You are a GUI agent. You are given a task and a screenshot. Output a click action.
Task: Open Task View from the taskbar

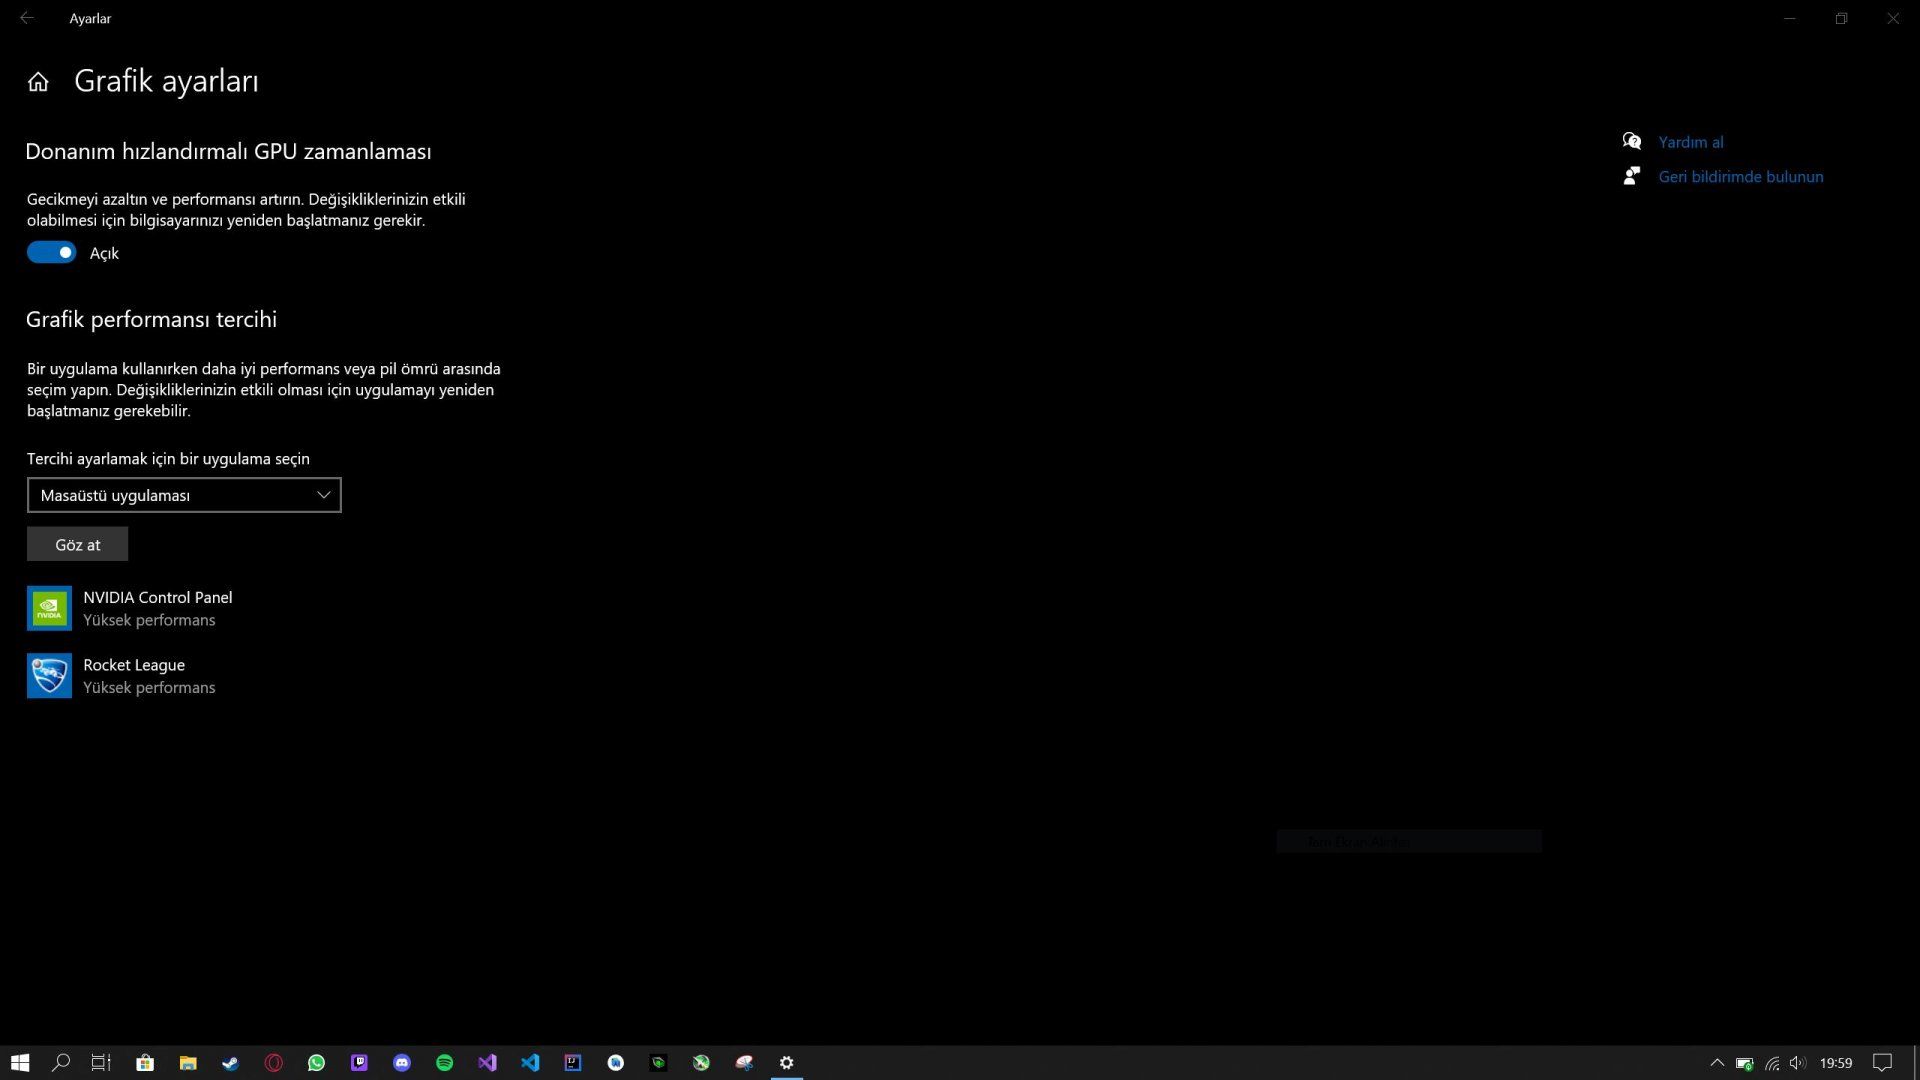coord(101,1062)
